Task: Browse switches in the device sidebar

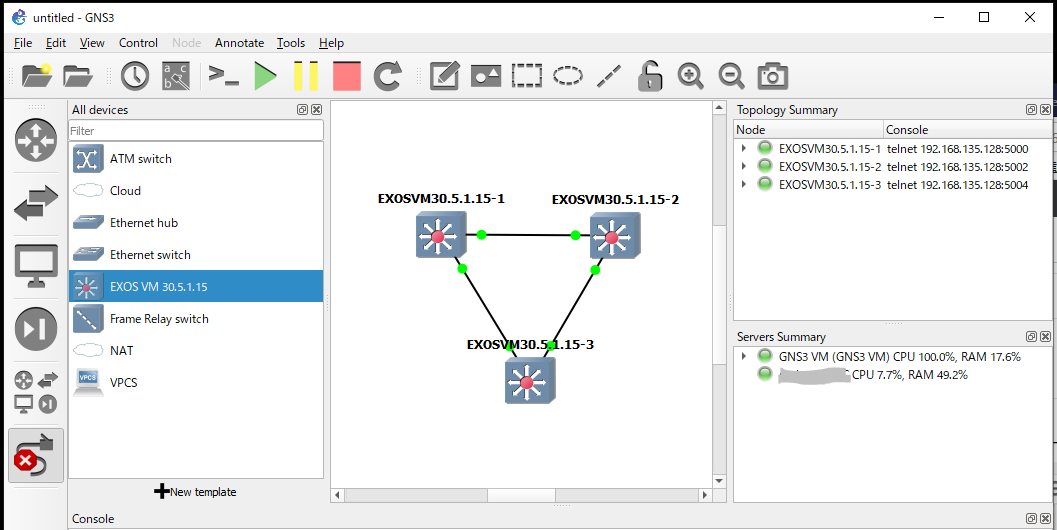Action: click(36, 203)
